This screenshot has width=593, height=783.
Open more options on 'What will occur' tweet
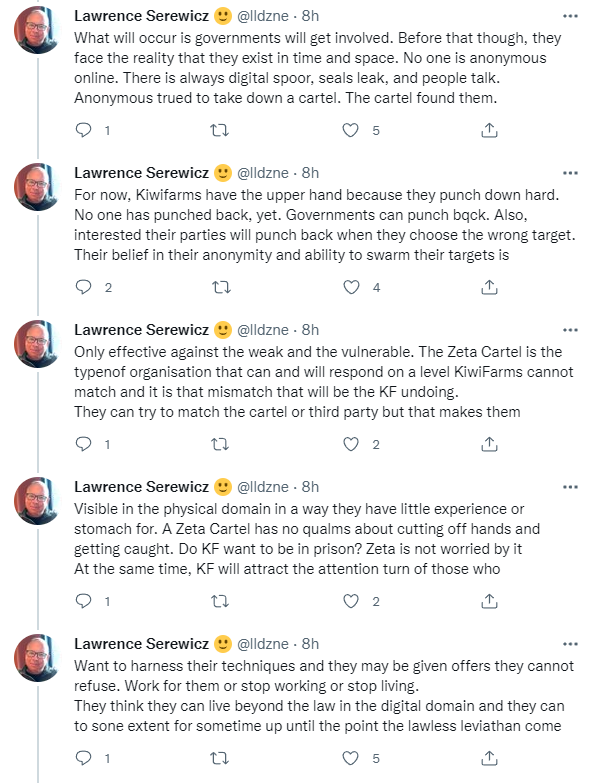[x=570, y=16]
